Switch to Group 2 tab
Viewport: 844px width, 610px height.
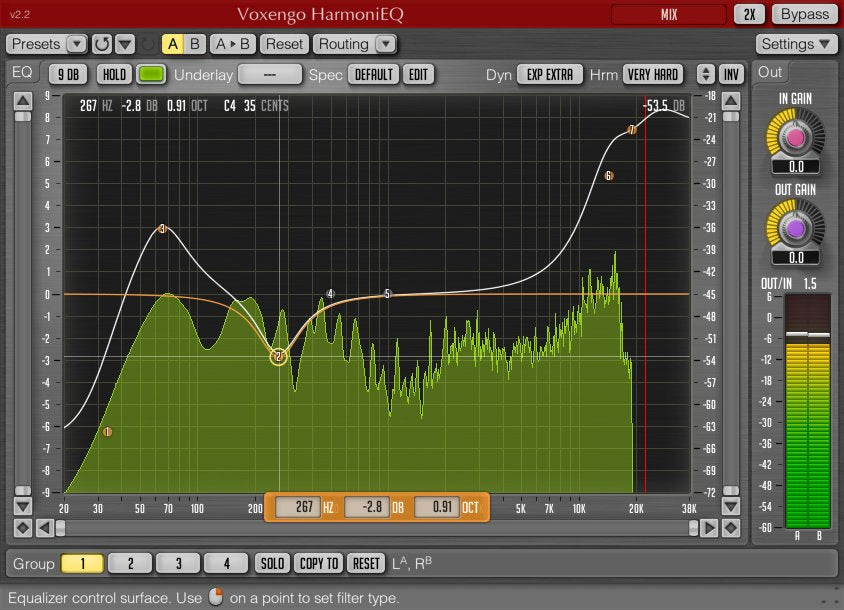coord(130,564)
